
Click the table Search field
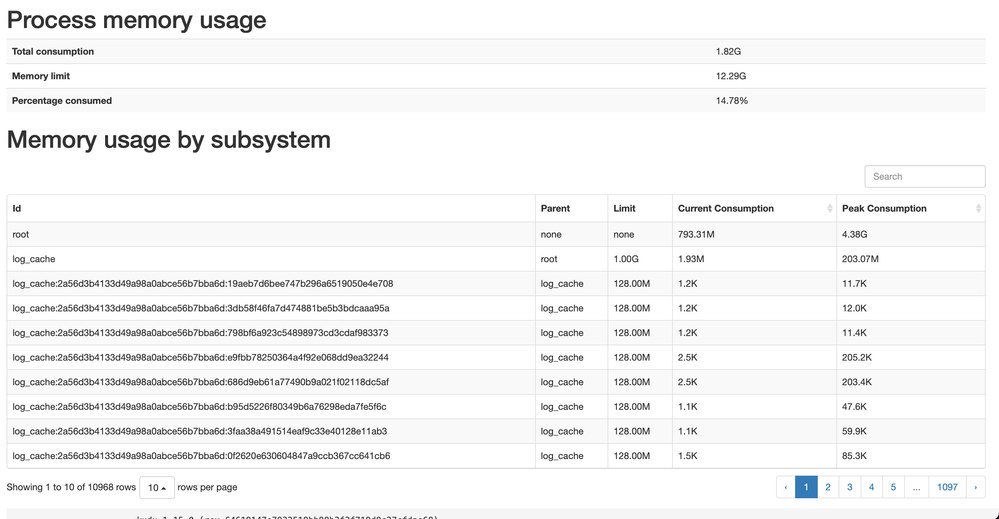tap(924, 176)
